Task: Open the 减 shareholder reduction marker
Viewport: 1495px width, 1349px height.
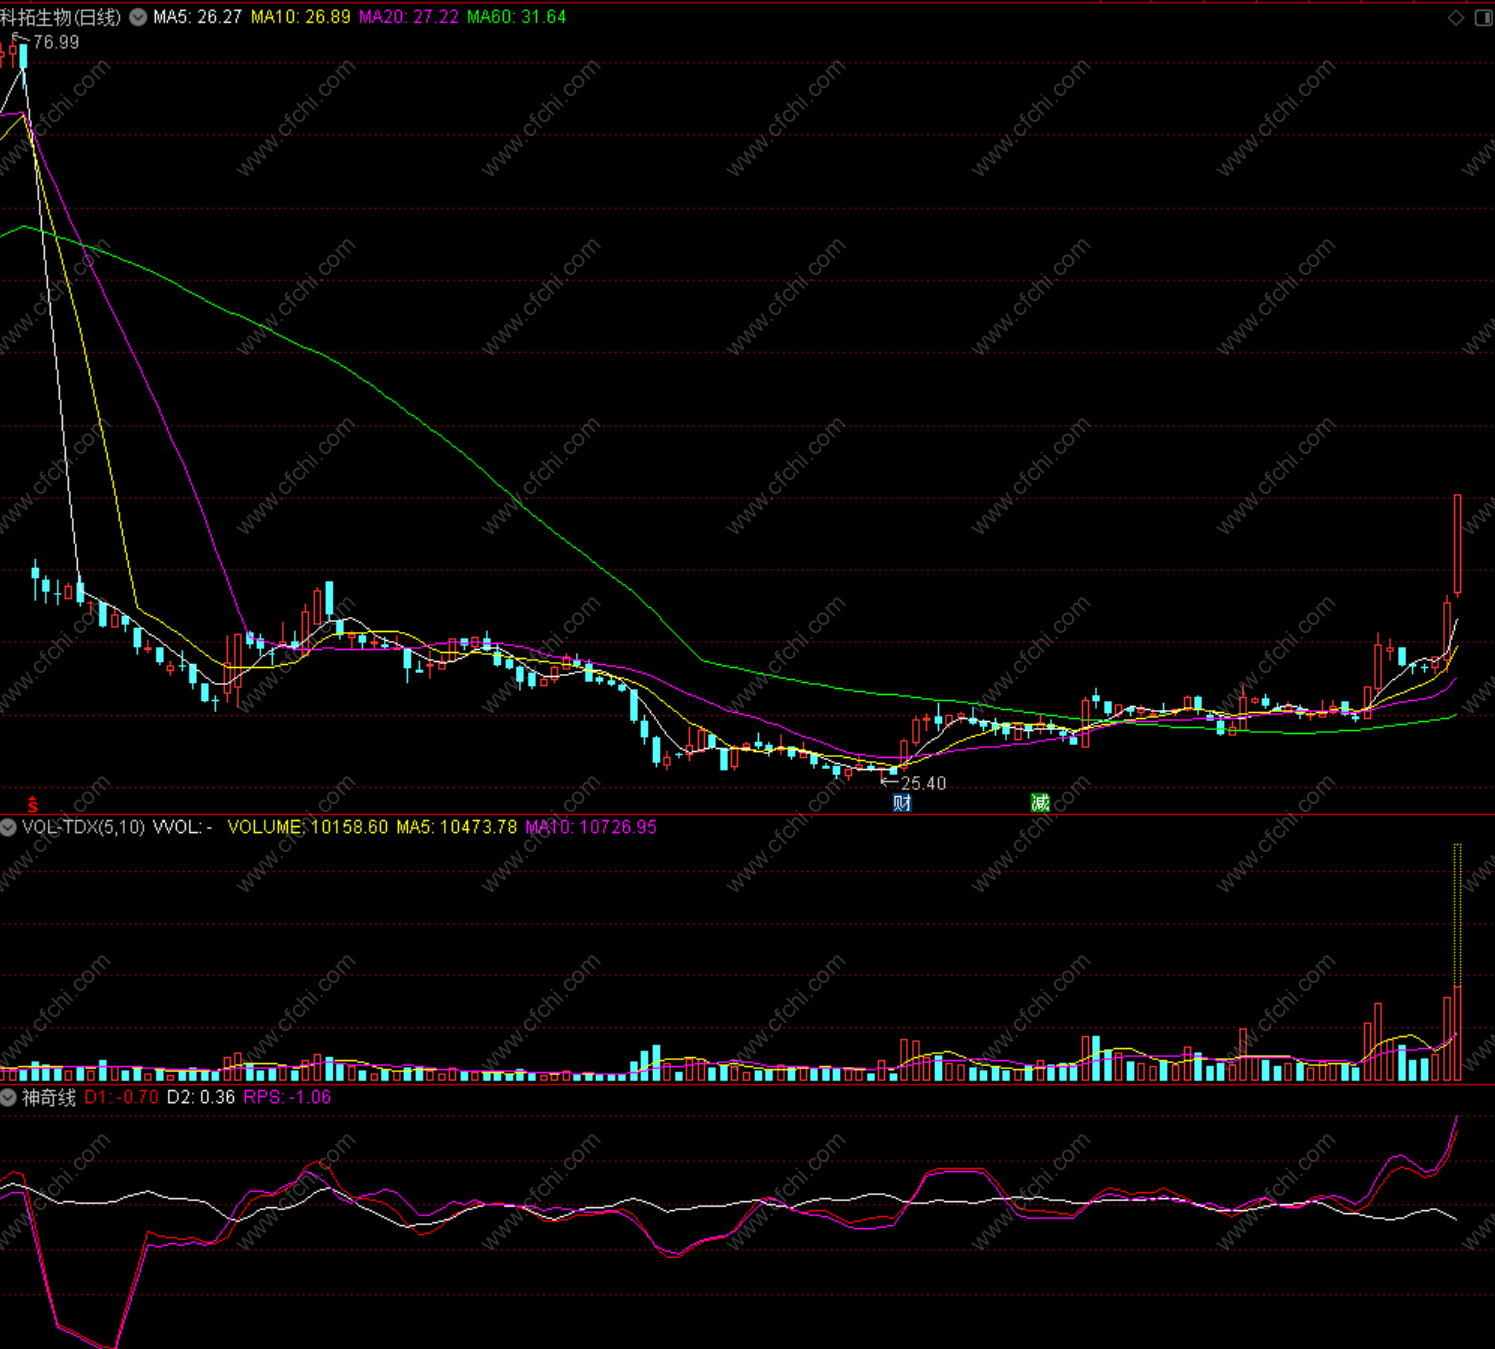Action: click(x=1040, y=802)
